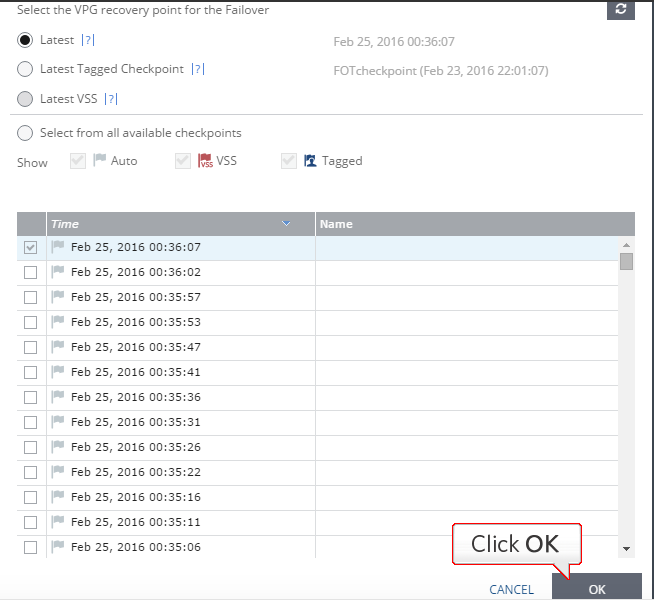The image size is (654, 600).
Task: Toggle the VSS show checkbox
Action: pyautogui.click(x=182, y=160)
